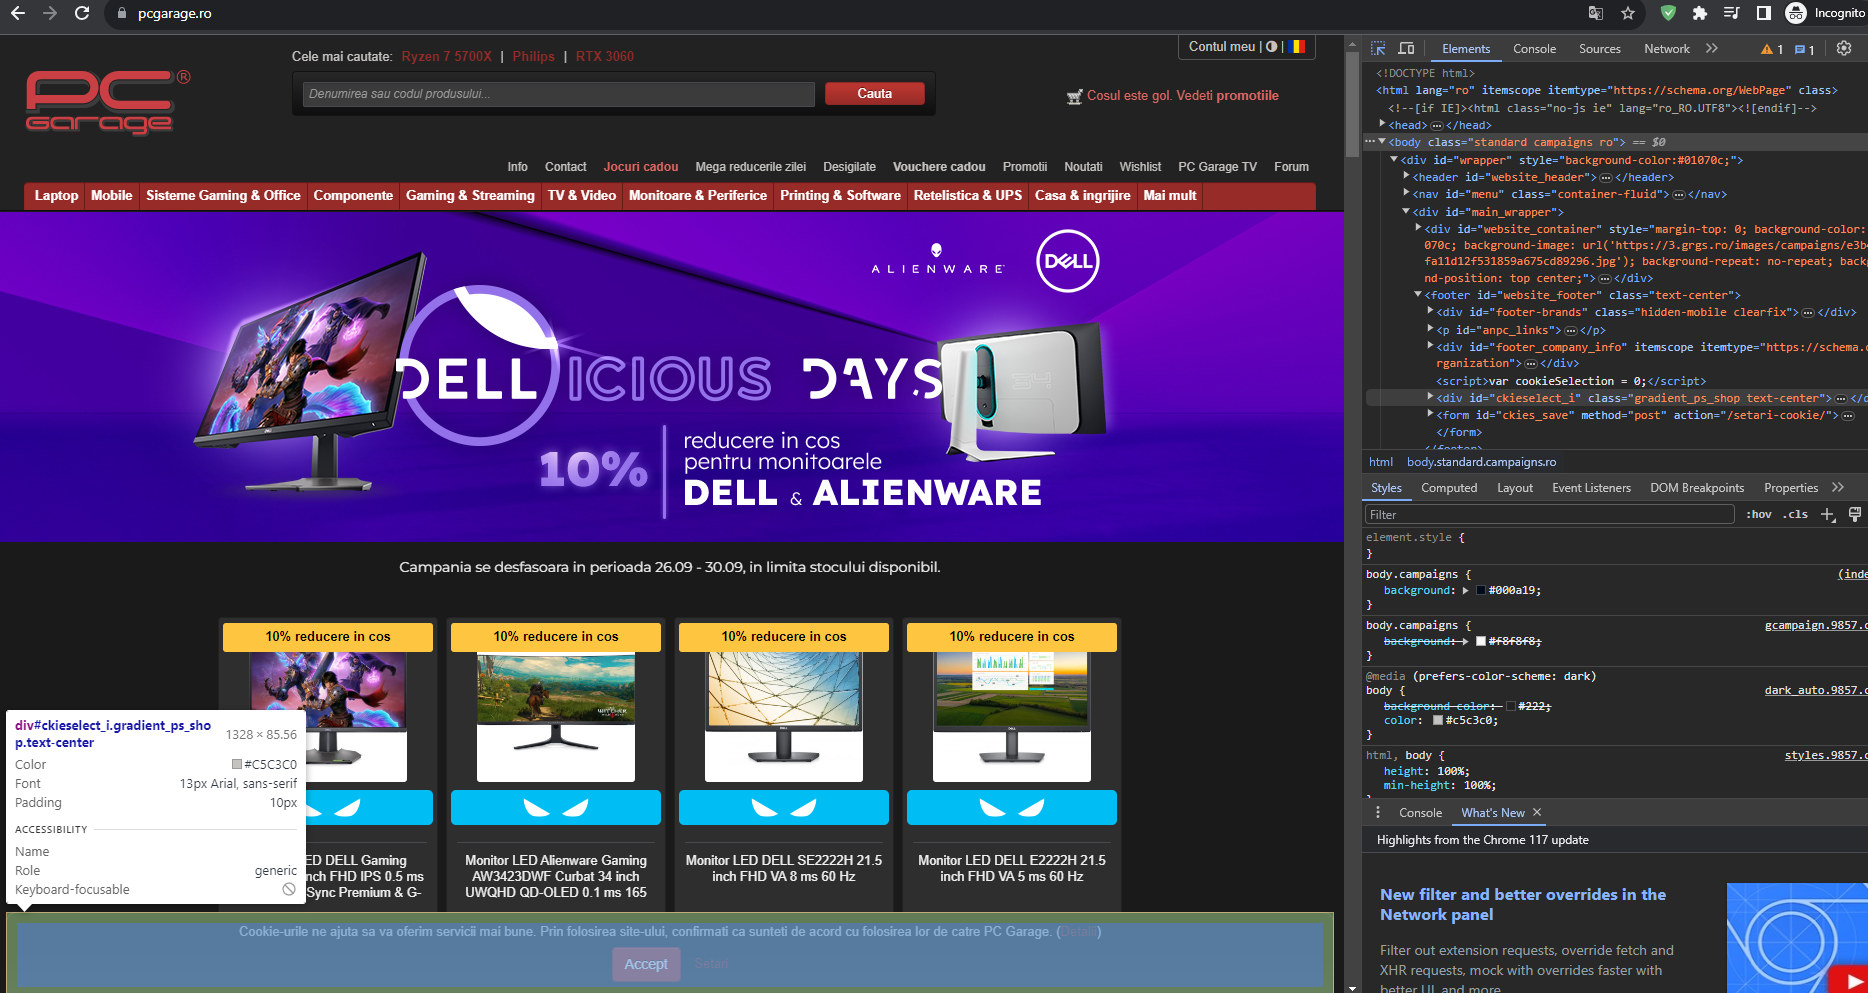Activate the DevTools inspect element picker
Viewport: 1868px width, 993px height.
[1378, 49]
